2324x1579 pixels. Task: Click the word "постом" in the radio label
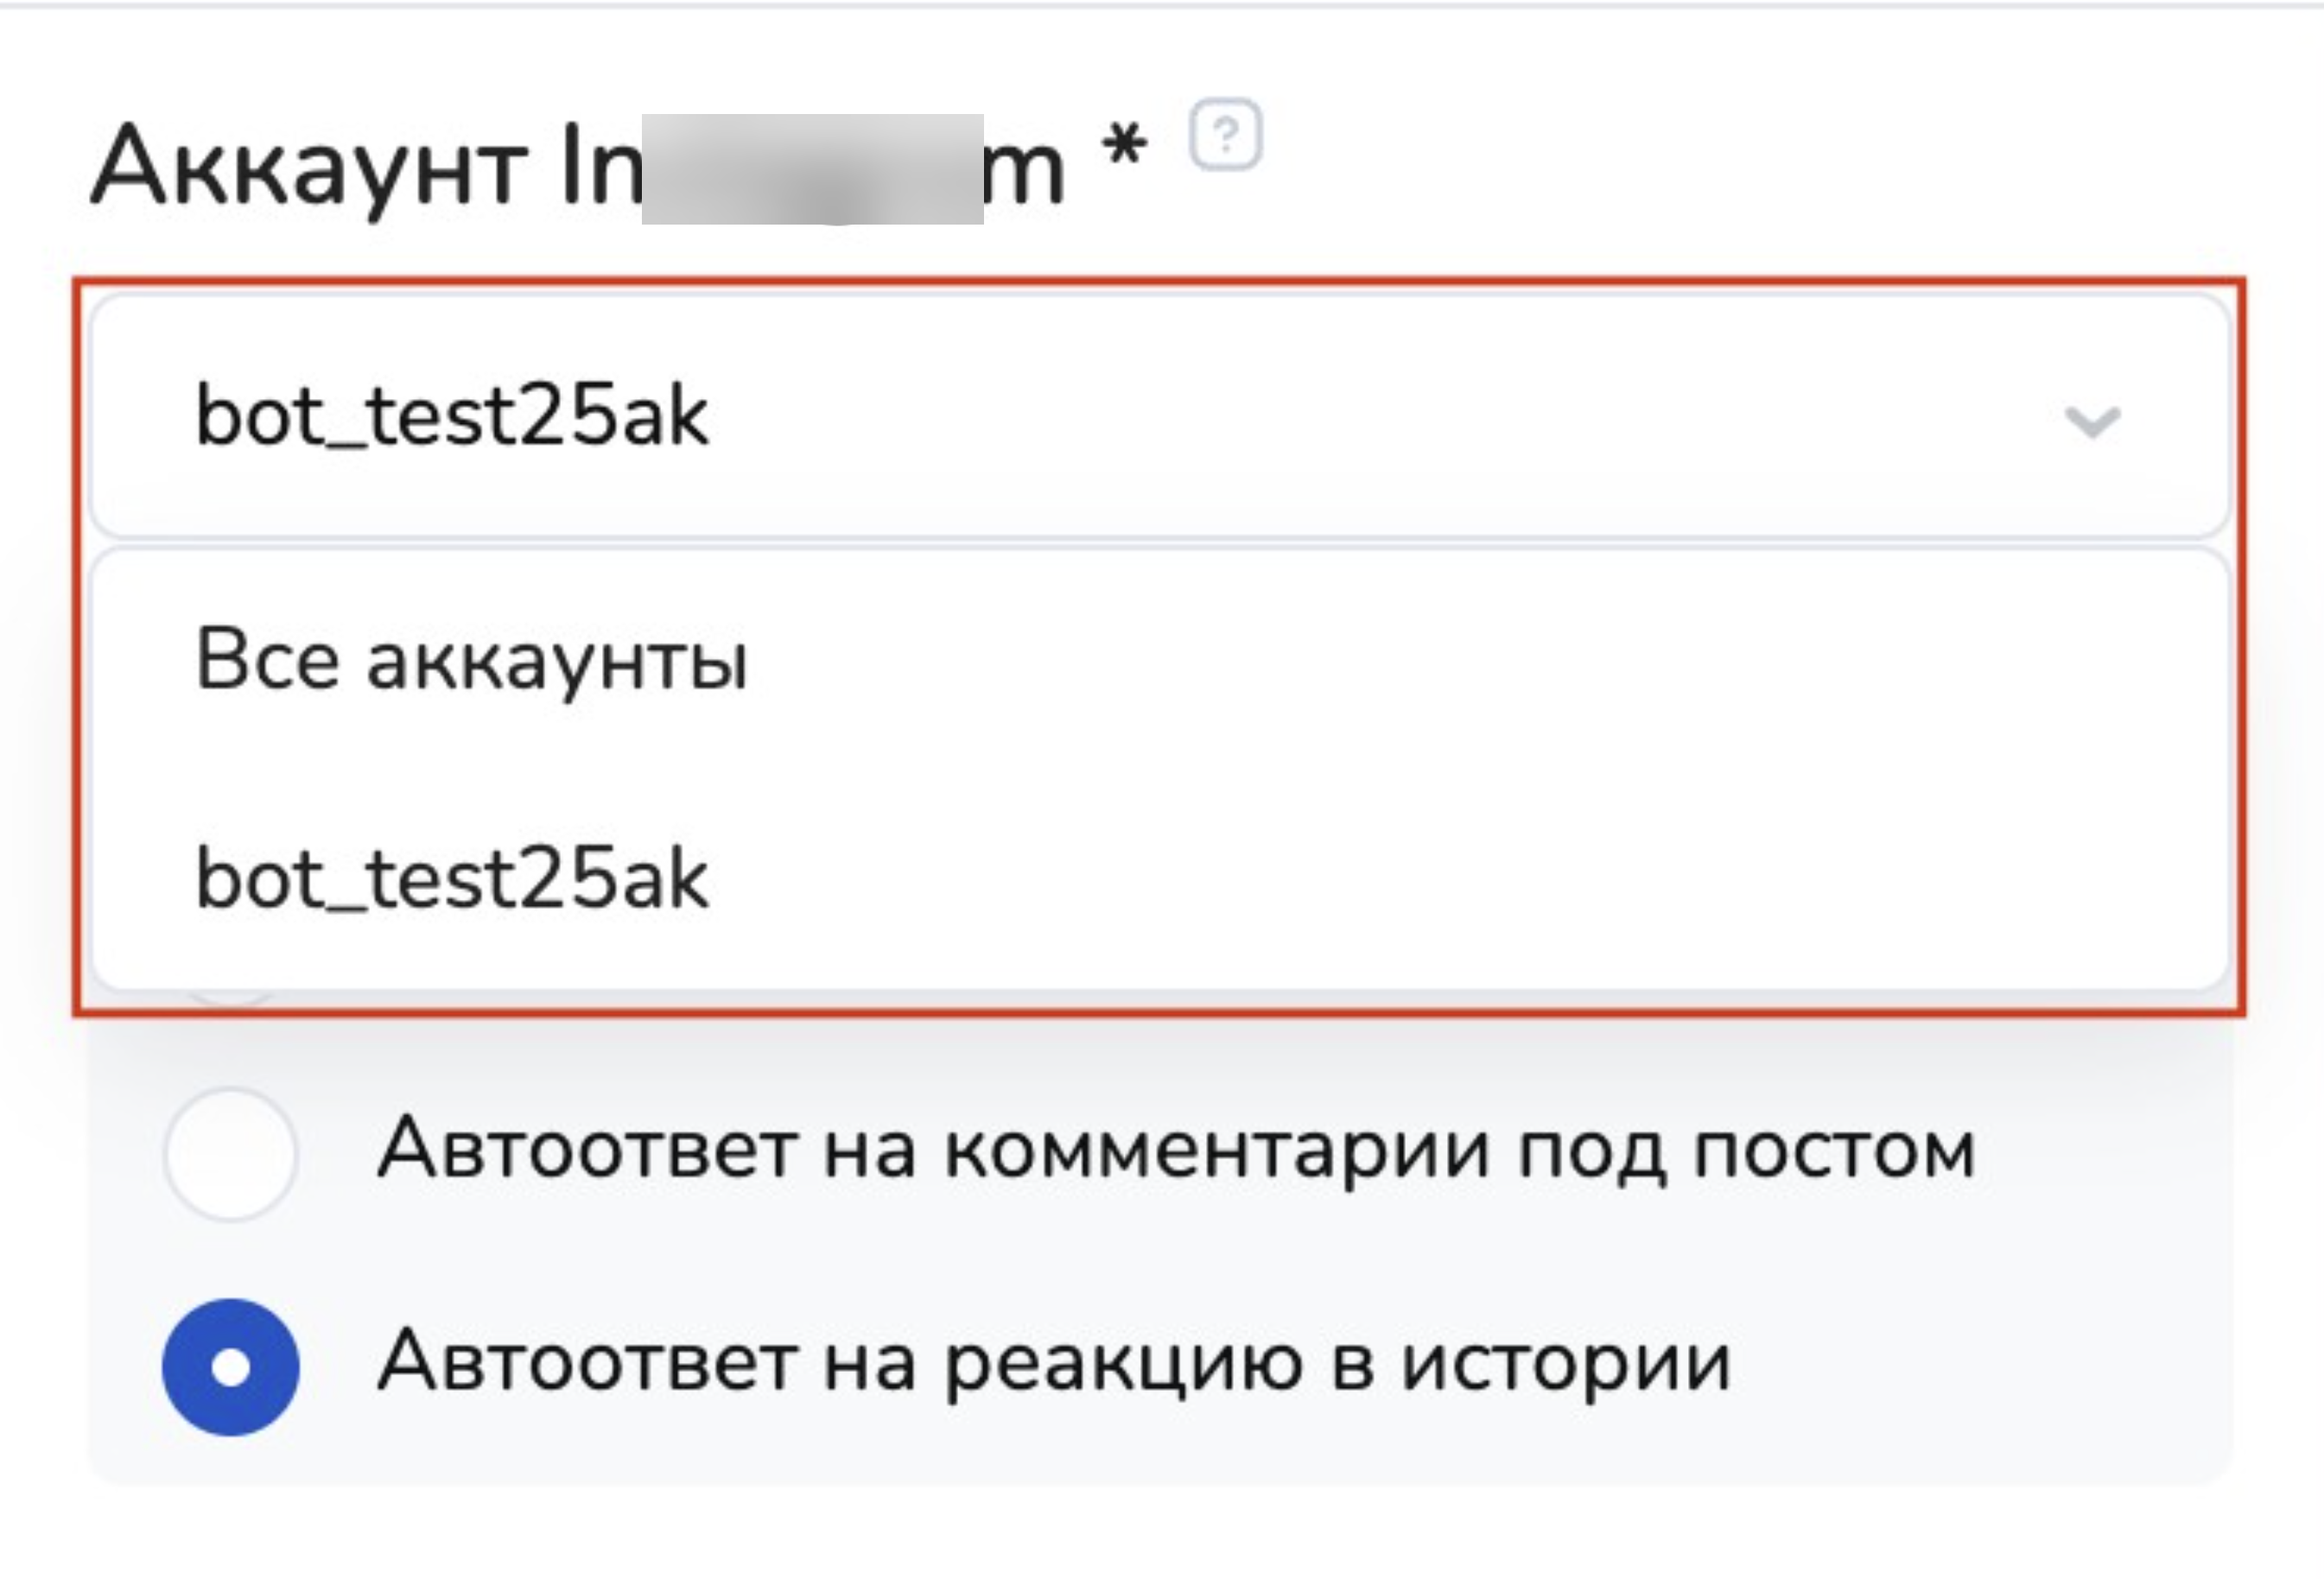(x=1833, y=1150)
